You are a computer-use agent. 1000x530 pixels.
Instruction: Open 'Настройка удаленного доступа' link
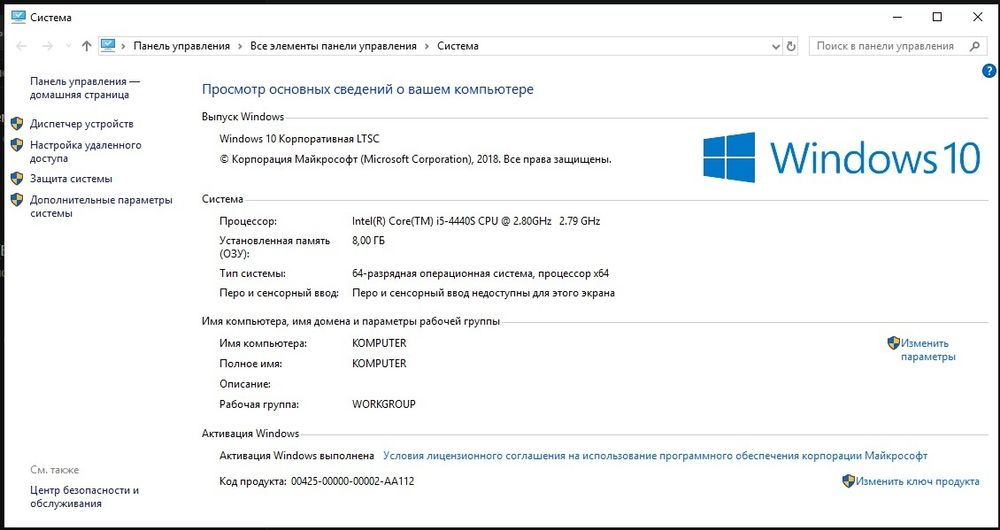click(85, 152)
